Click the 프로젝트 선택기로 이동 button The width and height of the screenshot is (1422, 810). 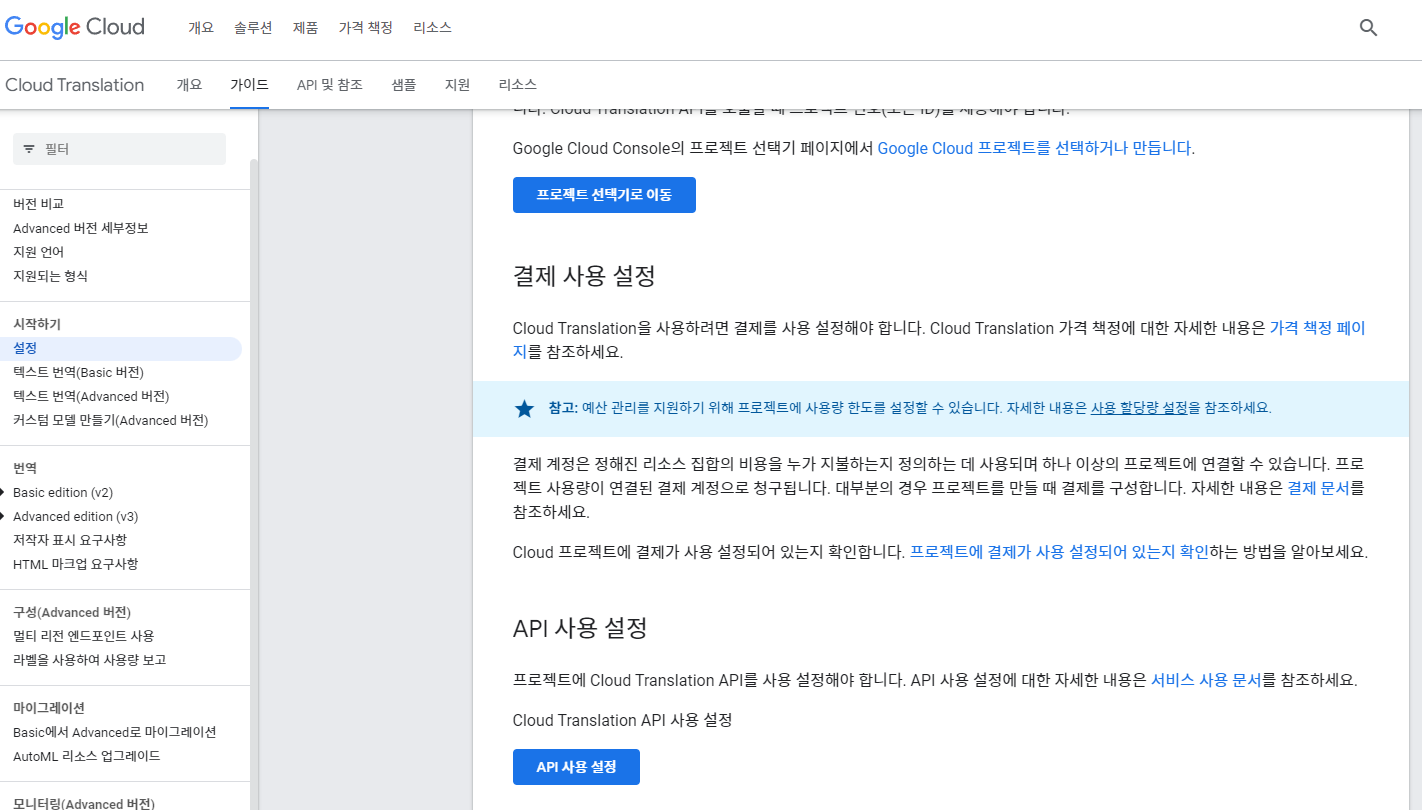click(604, 195)
